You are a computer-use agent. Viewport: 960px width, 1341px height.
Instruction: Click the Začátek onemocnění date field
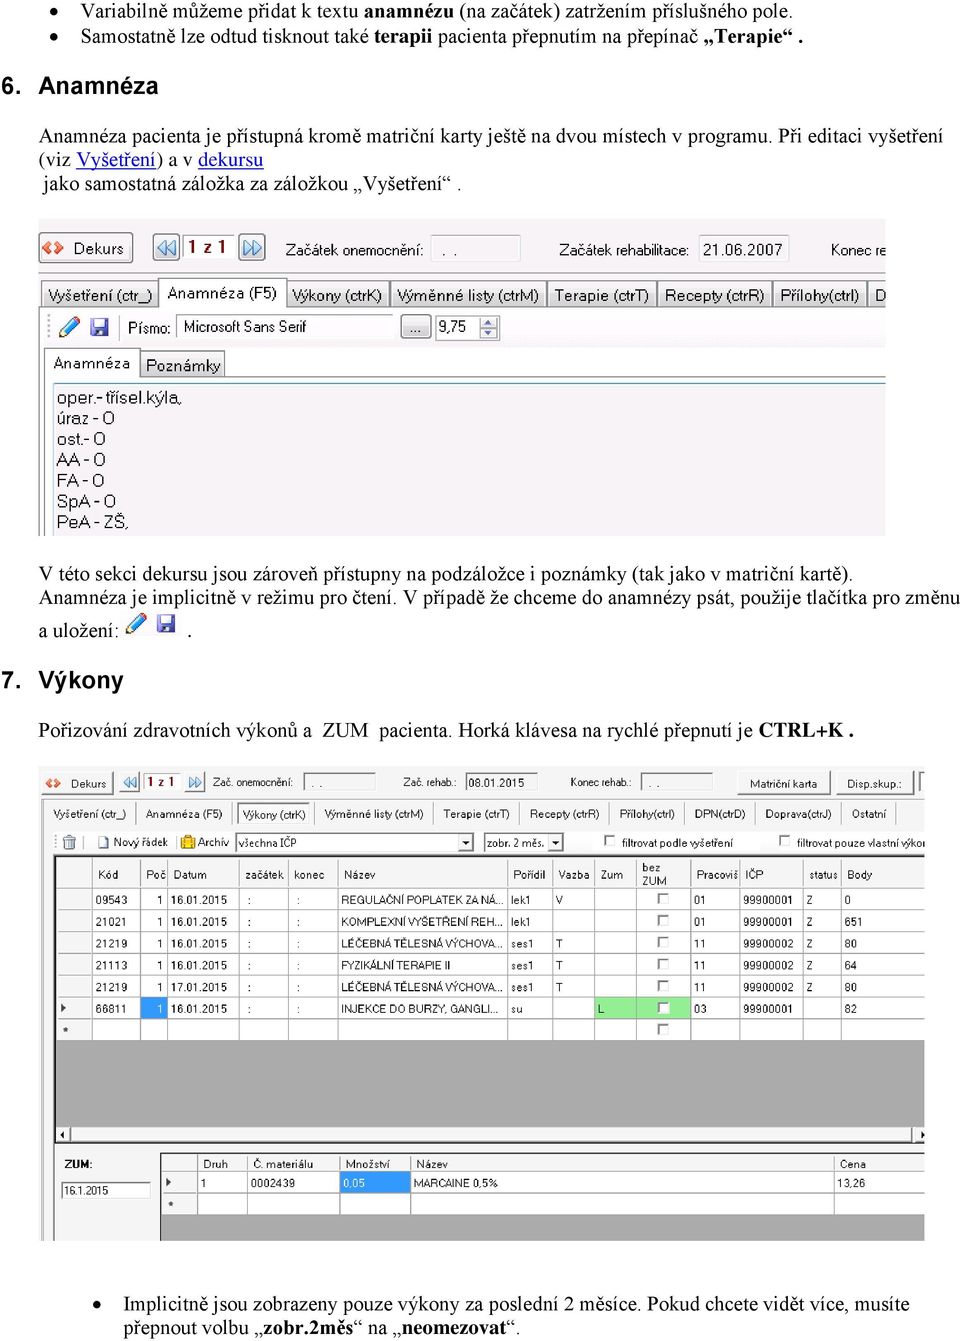point(477,249)
